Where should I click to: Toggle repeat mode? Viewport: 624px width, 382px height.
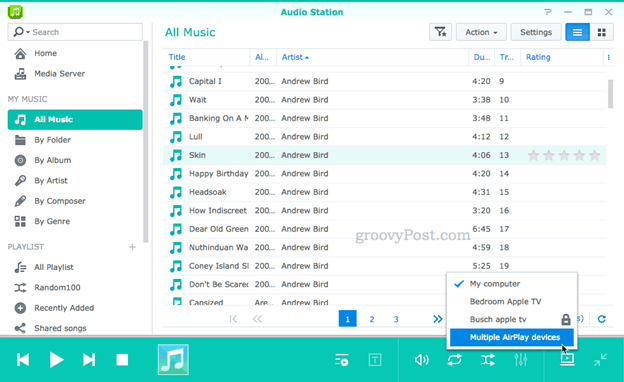[x=454, y=360]
